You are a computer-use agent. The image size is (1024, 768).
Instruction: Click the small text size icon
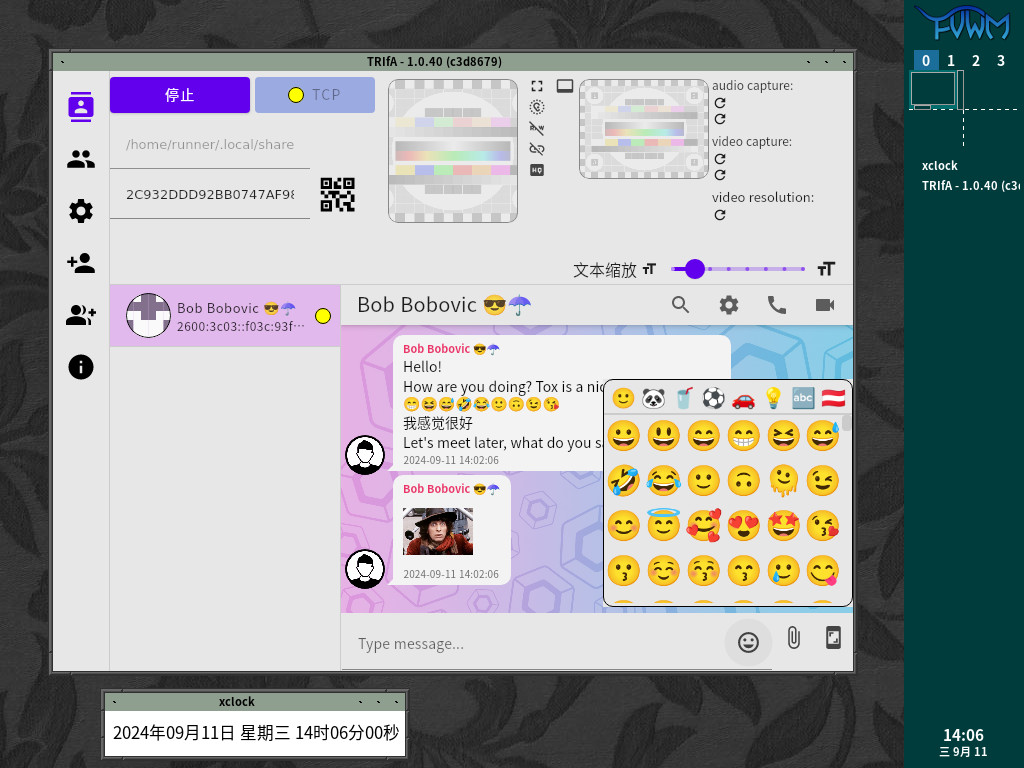(x=649, y=269)
